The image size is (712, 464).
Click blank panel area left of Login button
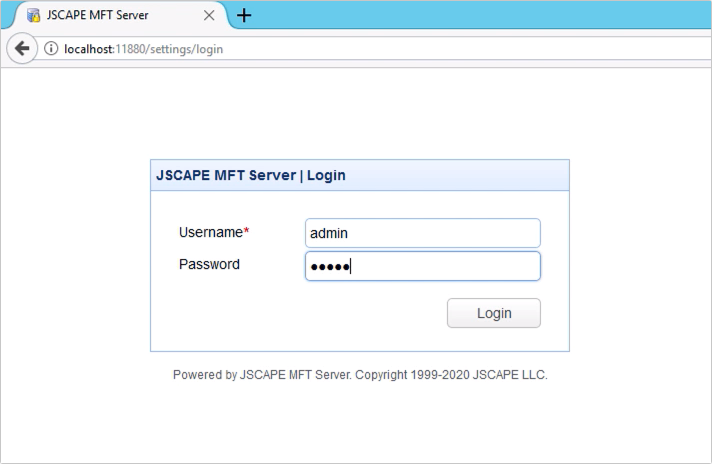(300, 313)
